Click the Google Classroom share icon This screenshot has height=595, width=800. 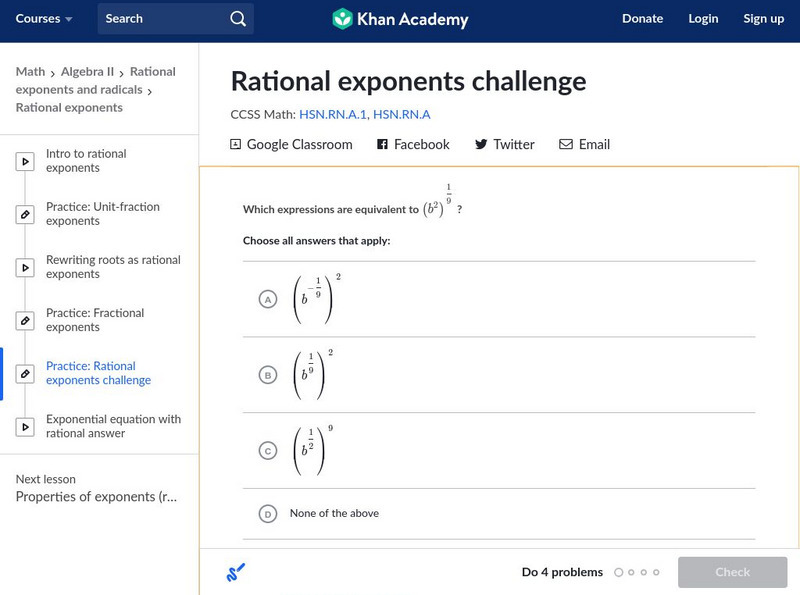pos(236,144)
